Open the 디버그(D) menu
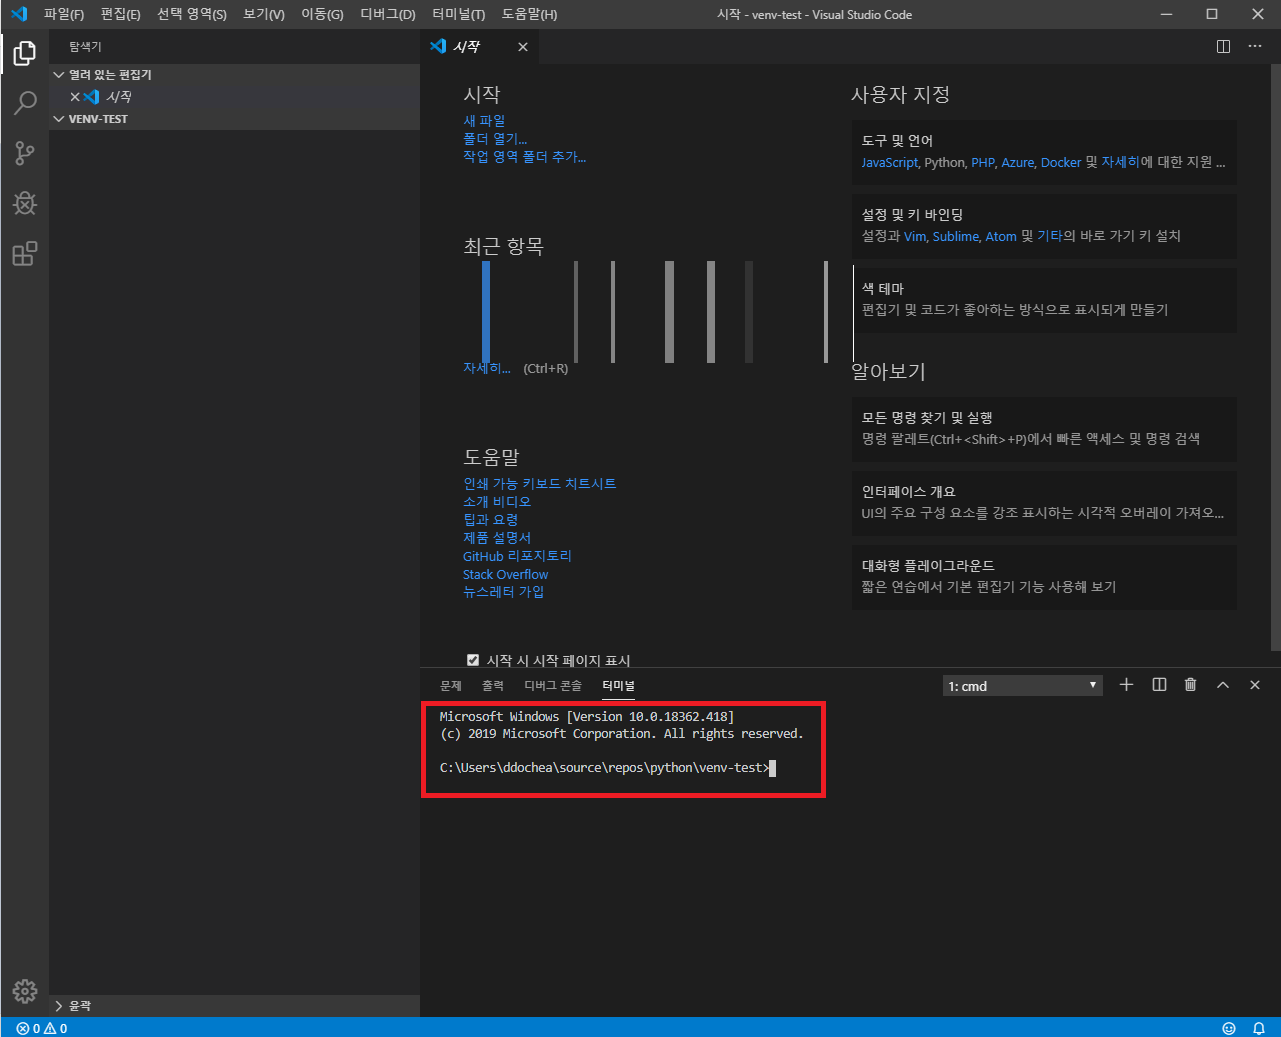 click(x=388, y=14)
